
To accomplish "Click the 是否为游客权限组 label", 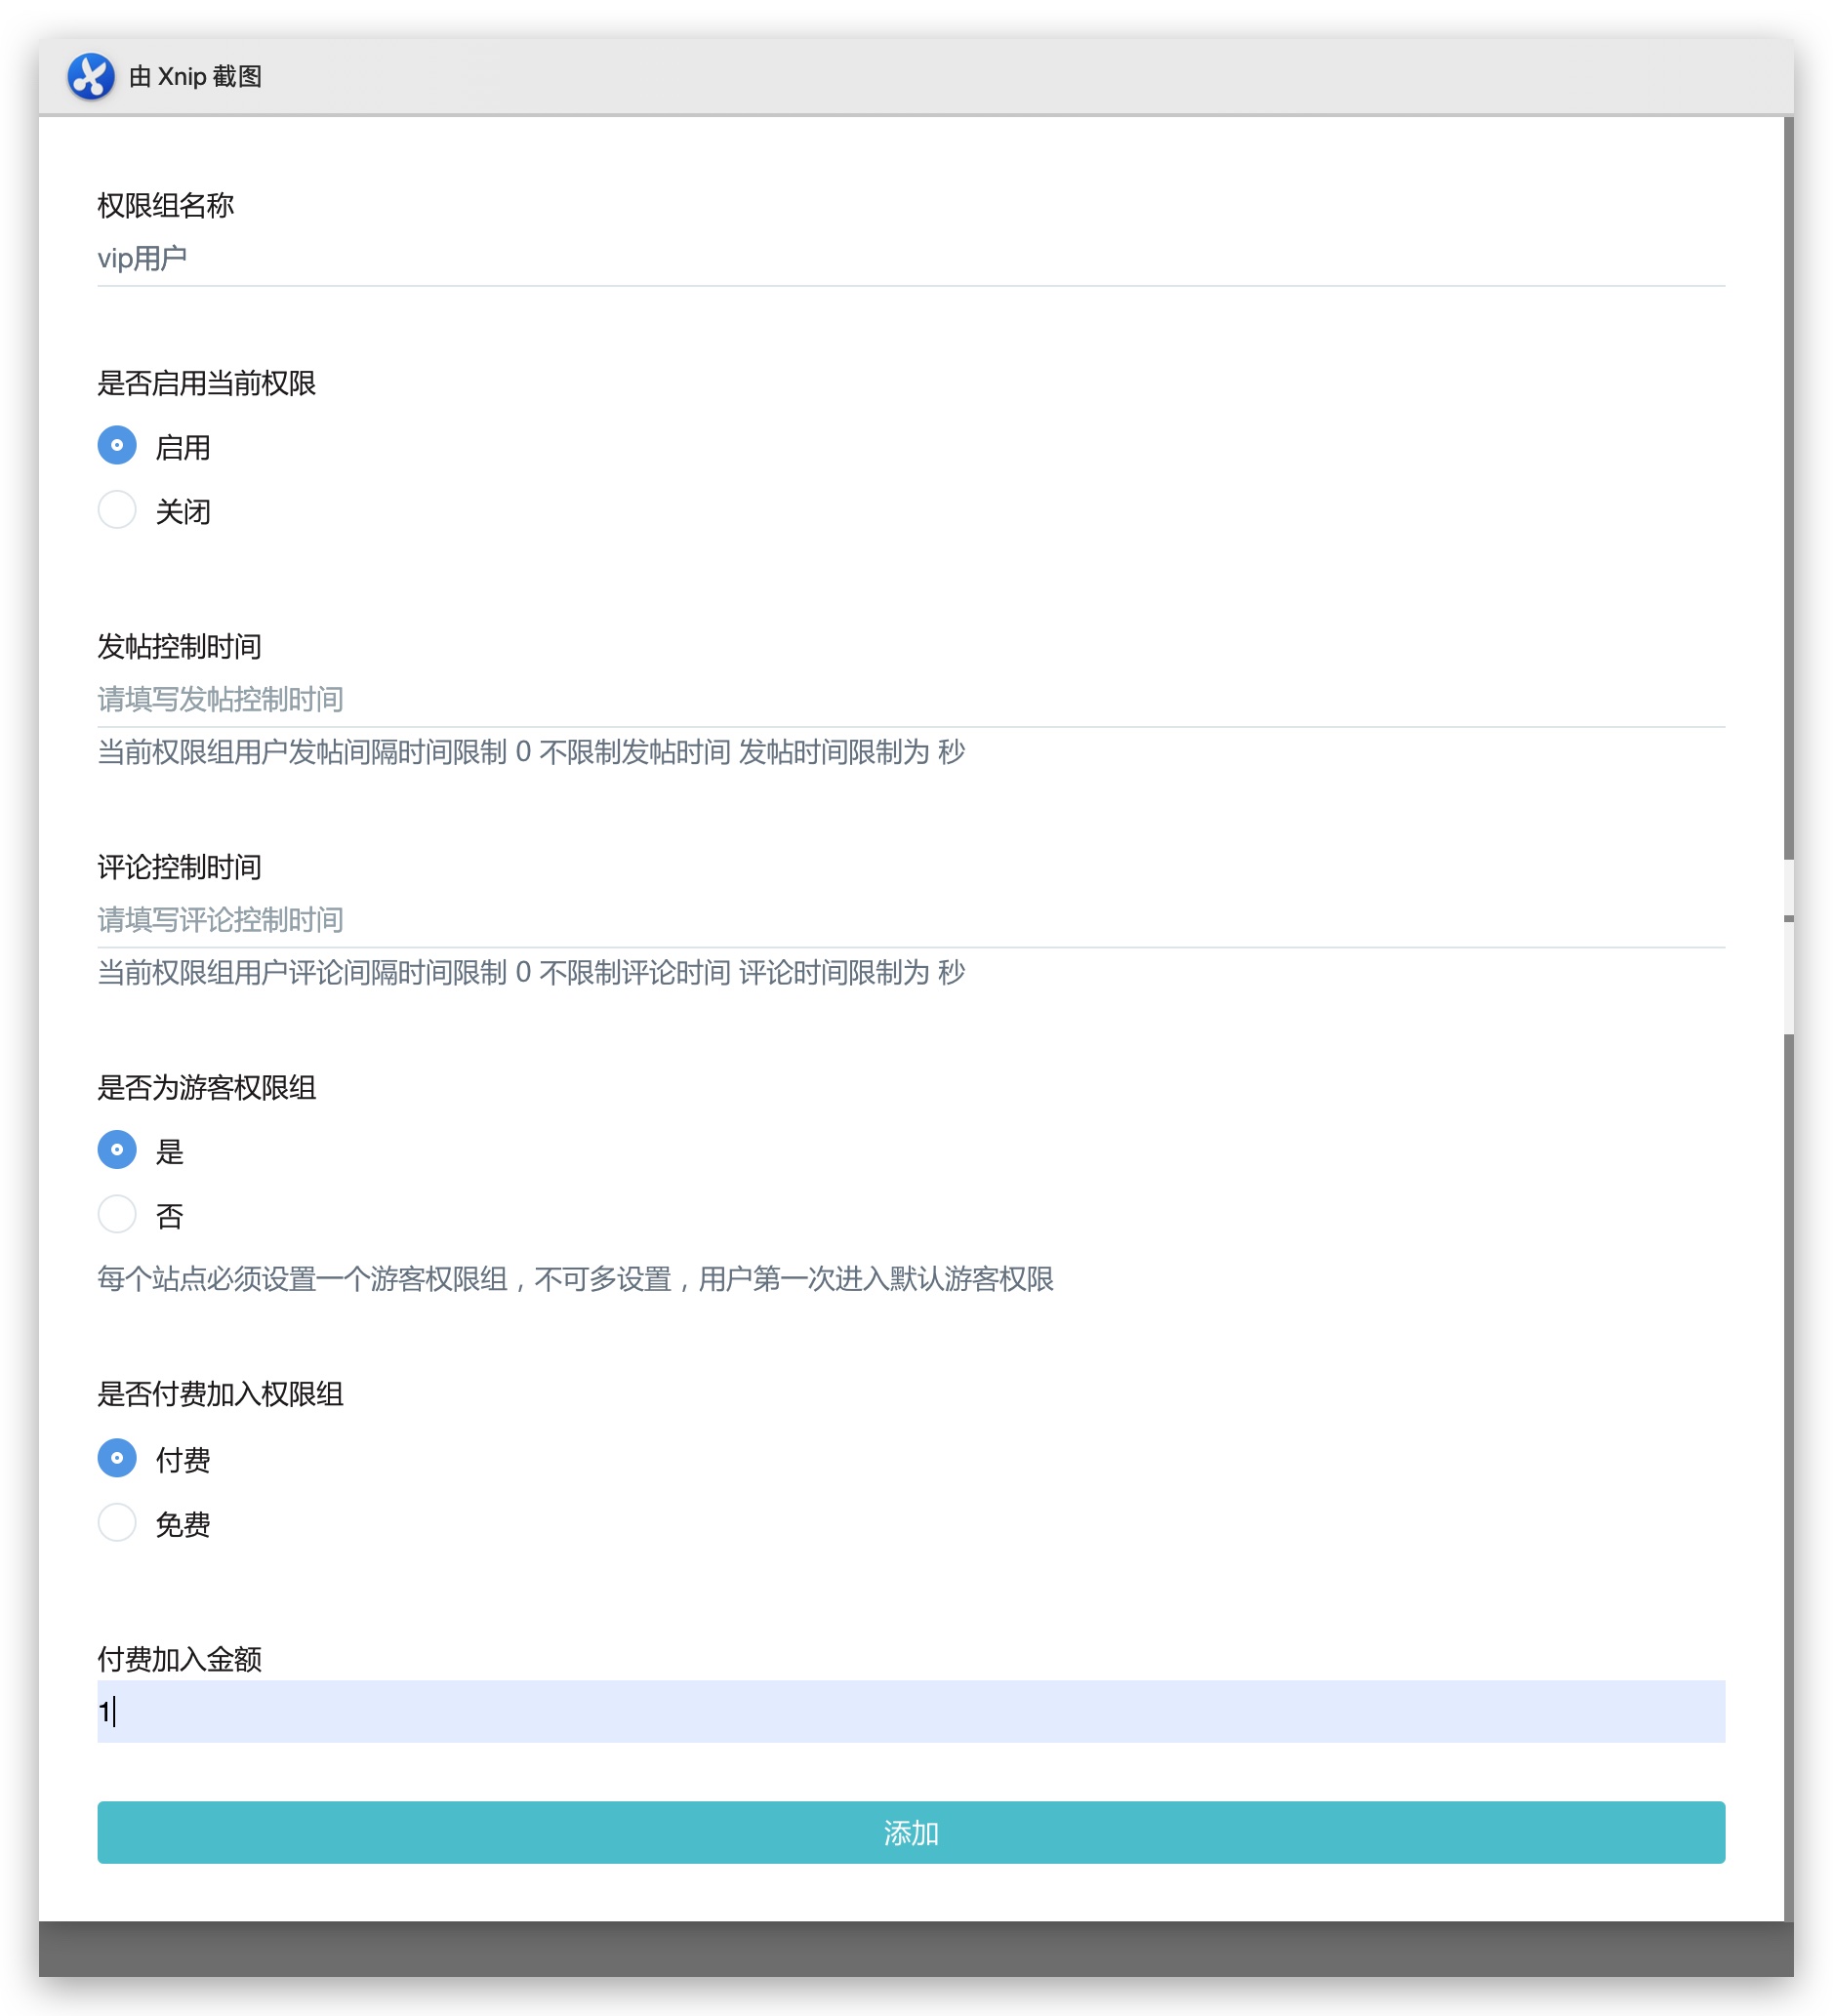I will coord(206,1088).
